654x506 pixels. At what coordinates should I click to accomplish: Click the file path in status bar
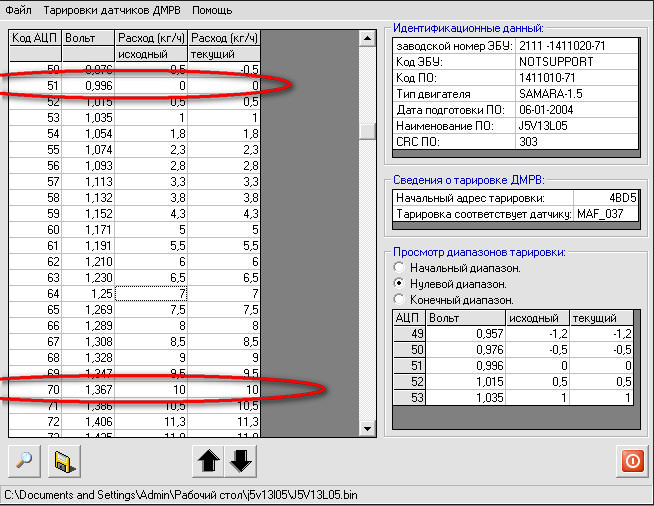tap(181, 495)
